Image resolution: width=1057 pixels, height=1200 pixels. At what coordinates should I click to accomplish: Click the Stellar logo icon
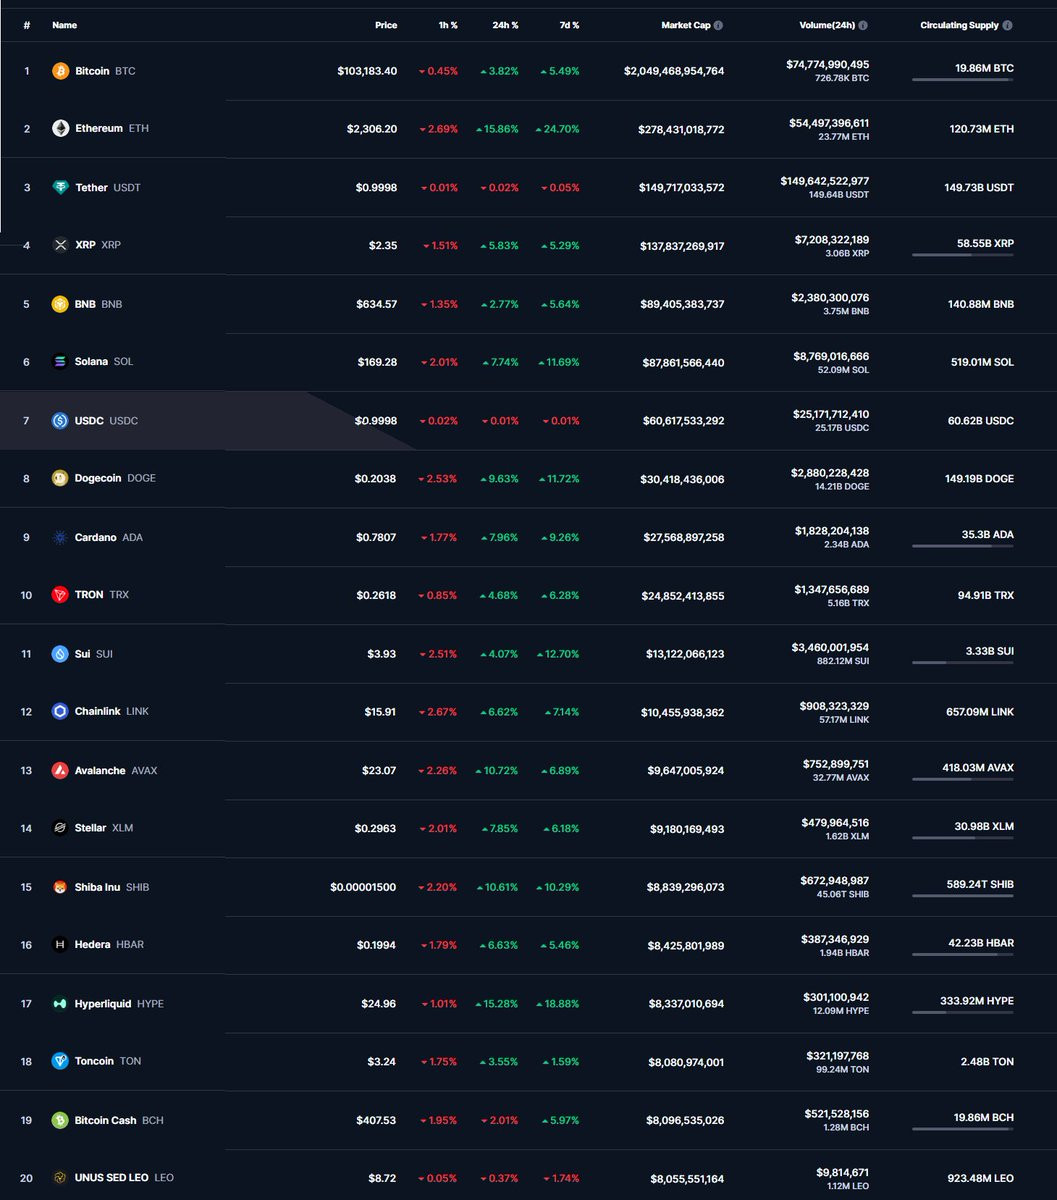click(60, 828)
